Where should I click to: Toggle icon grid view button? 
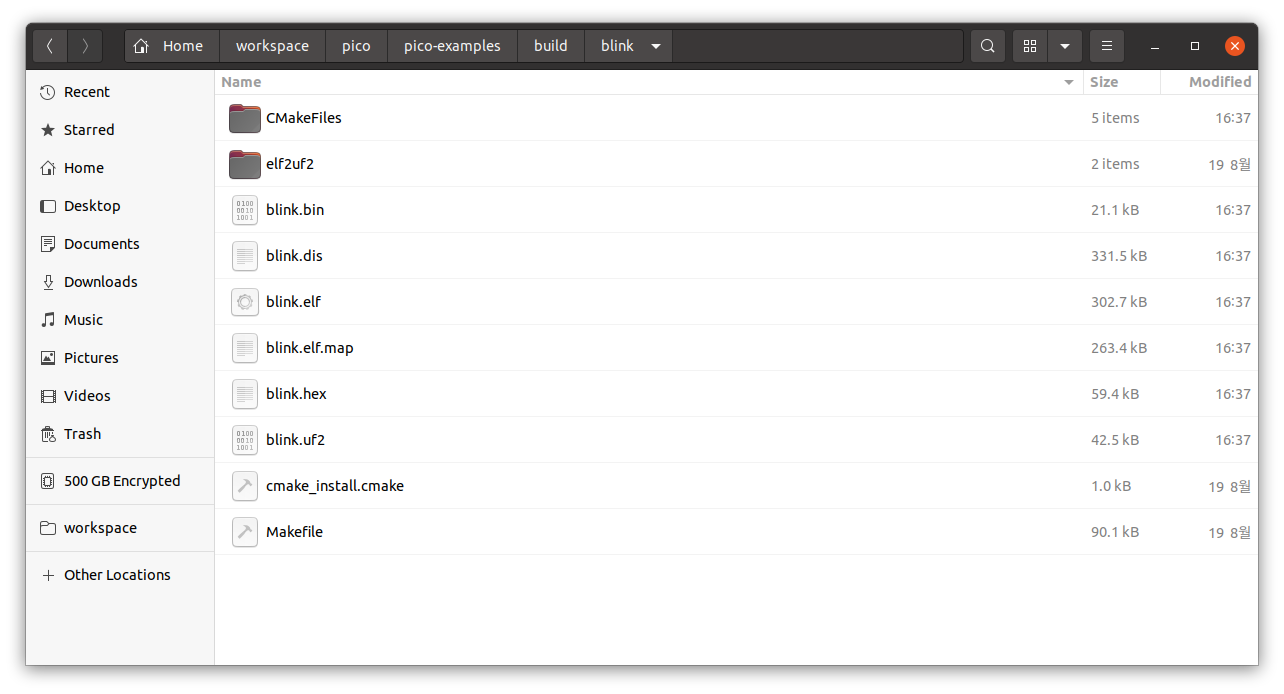(1030, 46)
